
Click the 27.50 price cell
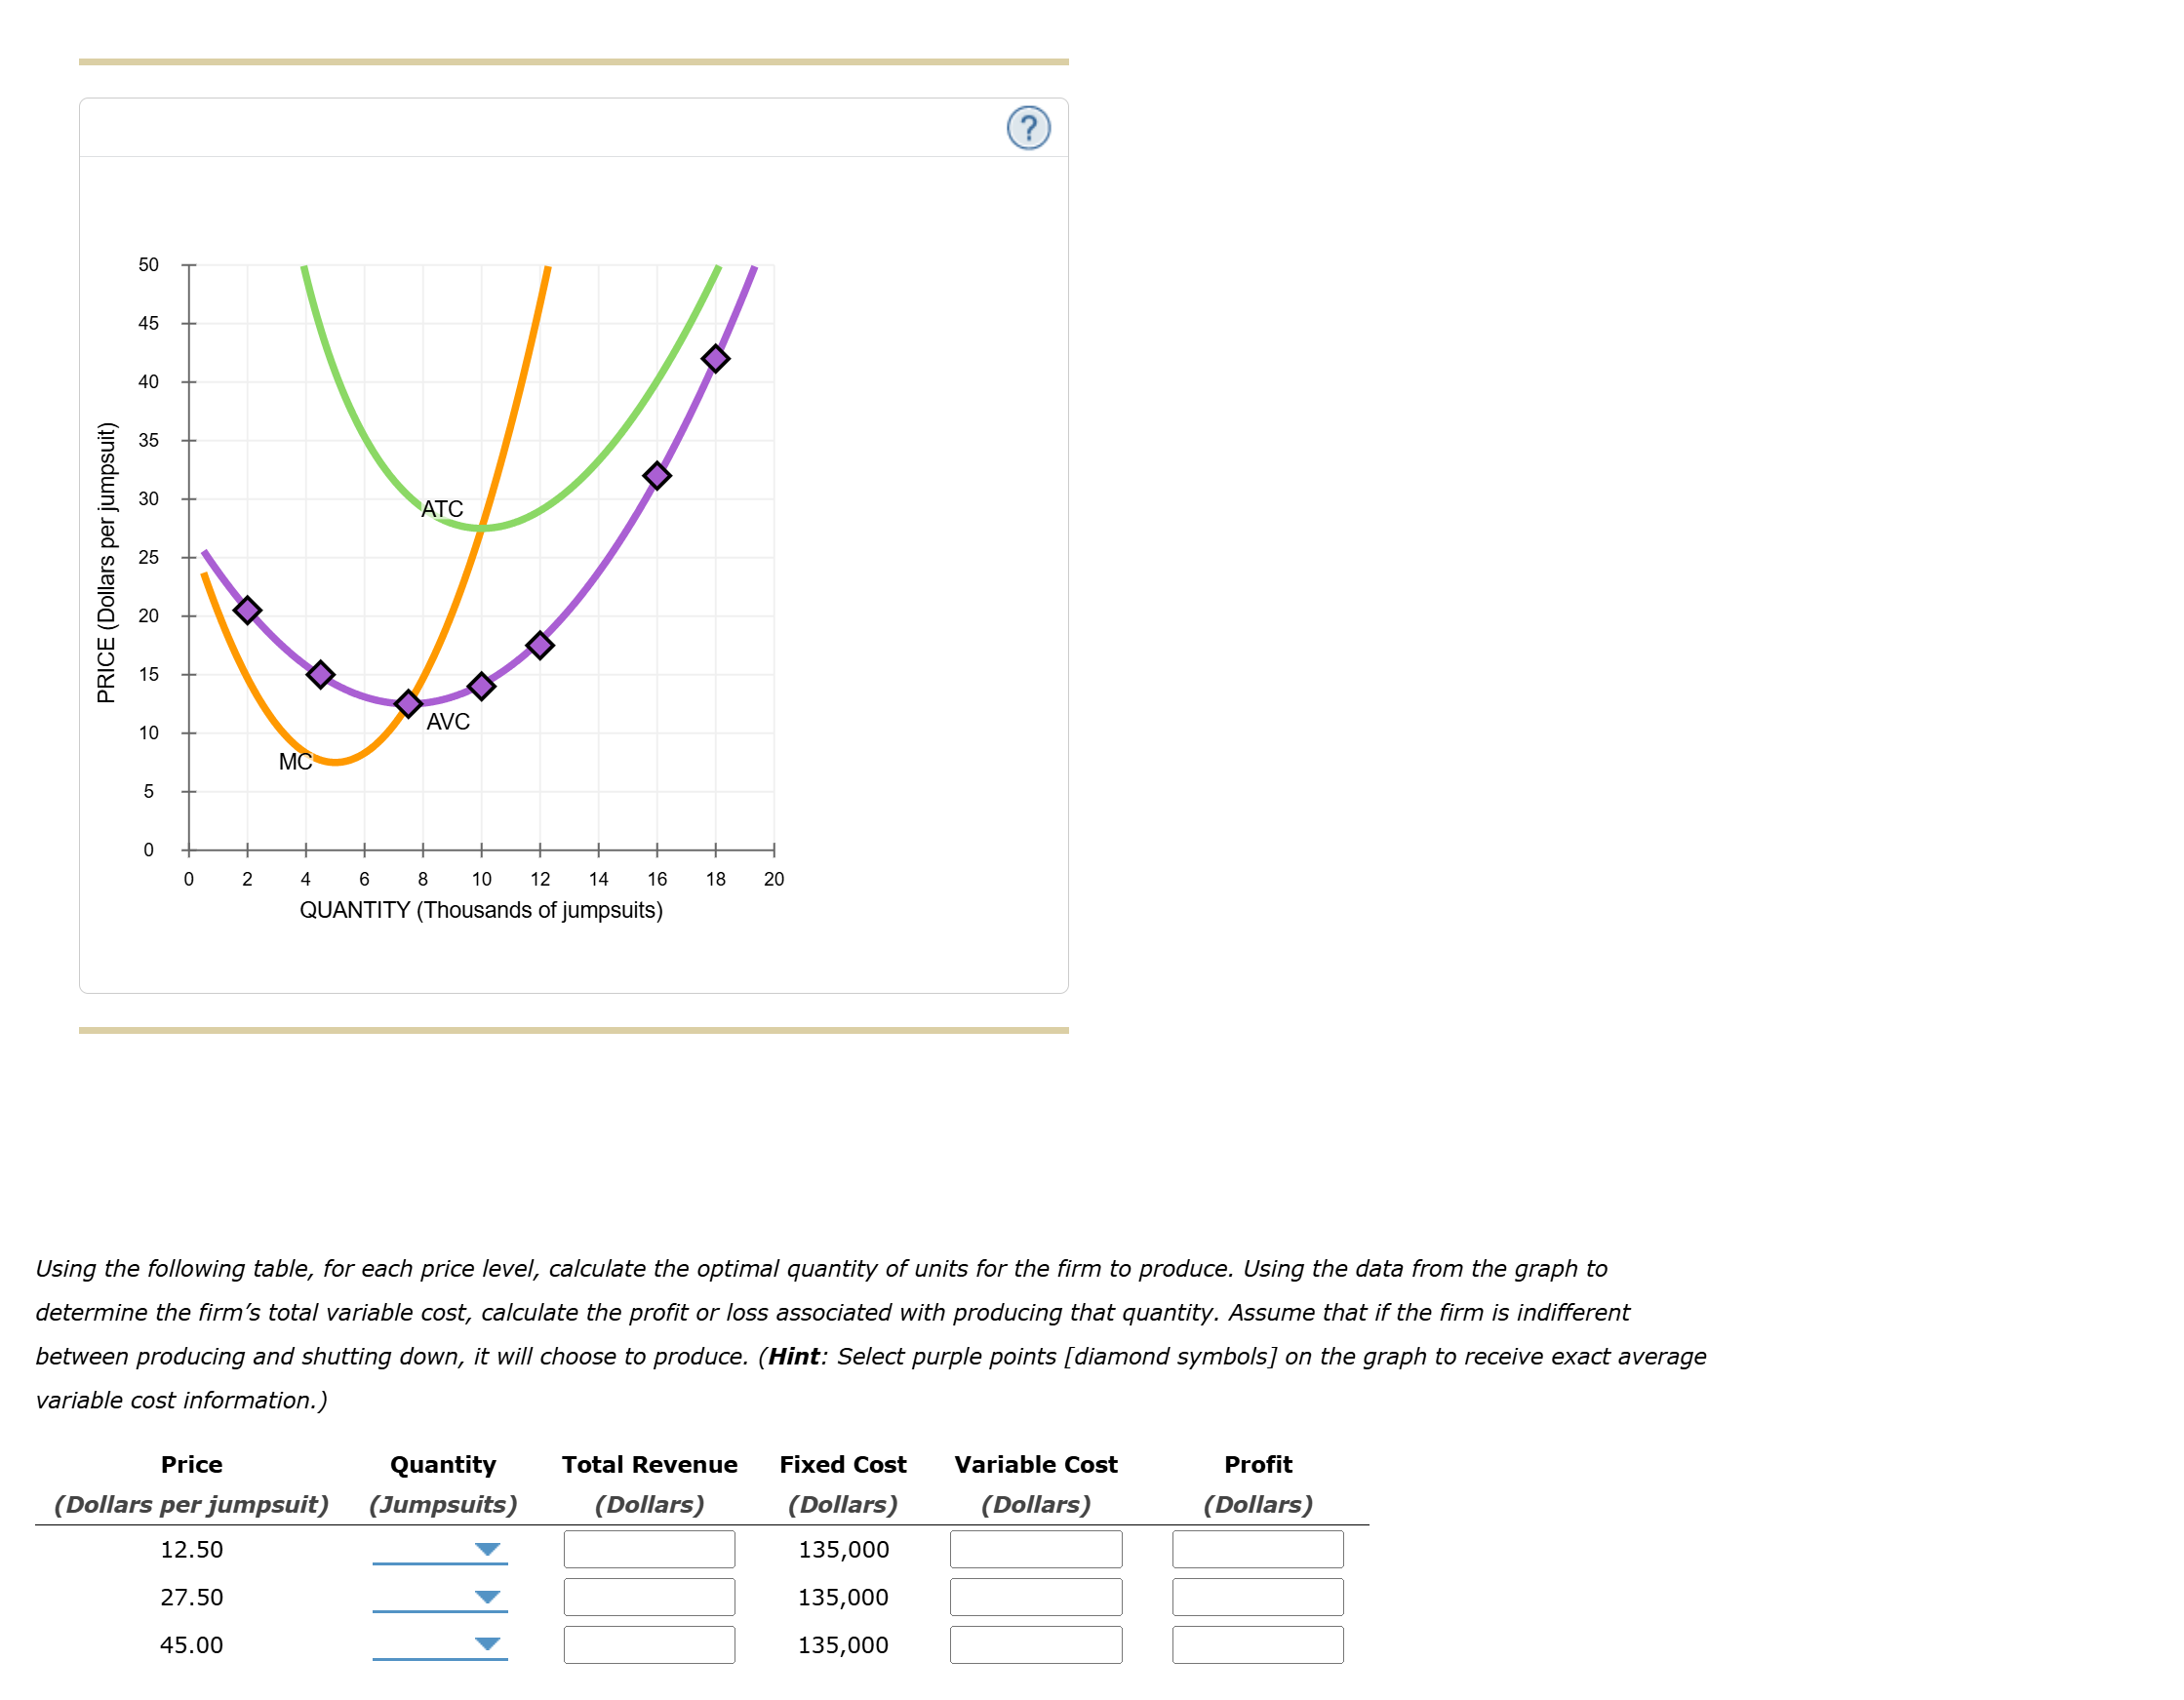pos(192,1597)
